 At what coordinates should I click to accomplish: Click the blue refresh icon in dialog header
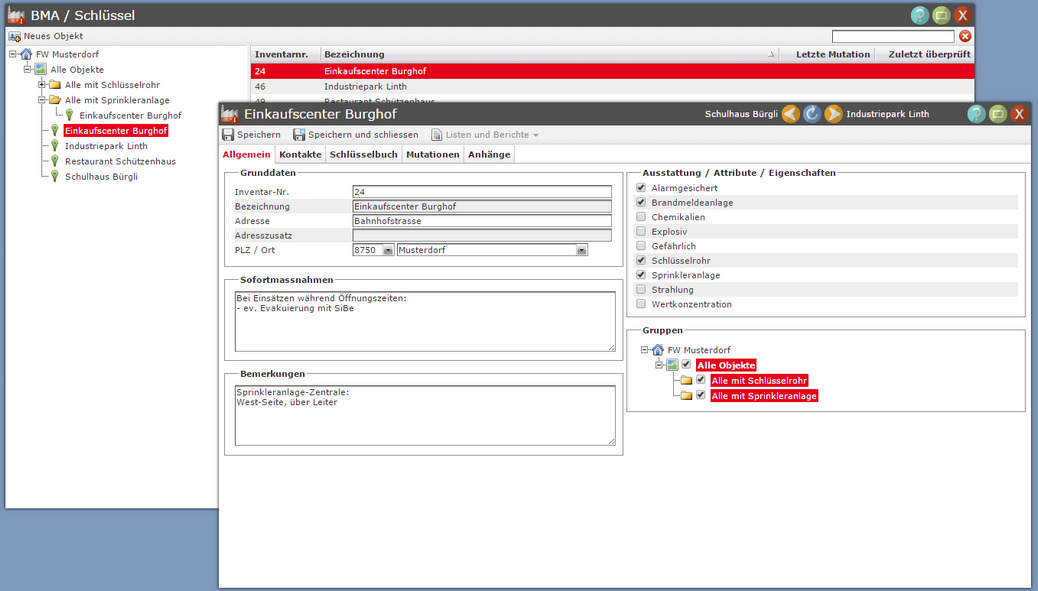(x=812, y=114)
